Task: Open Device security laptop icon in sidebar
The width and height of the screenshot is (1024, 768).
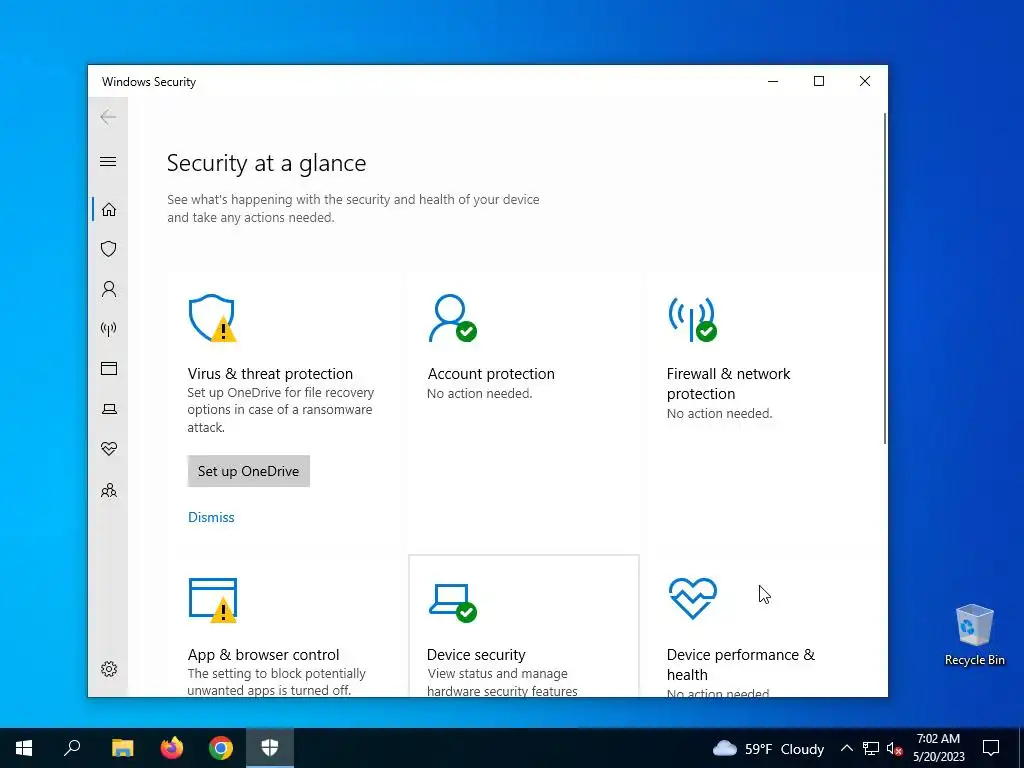Action: [x=108, y=409]
